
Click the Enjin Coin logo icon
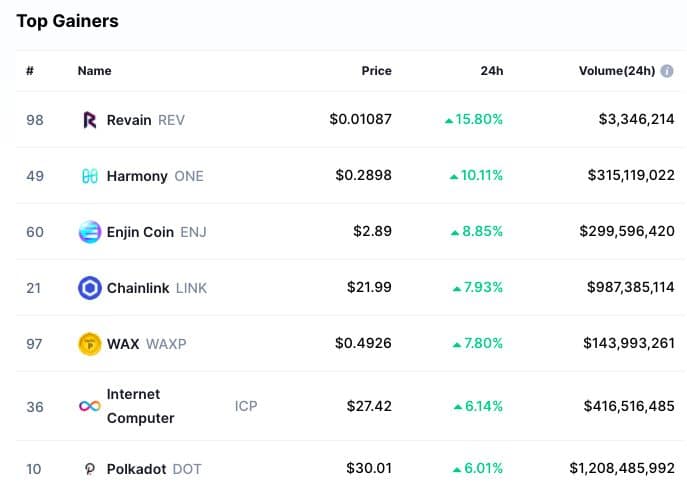point(90,232)
